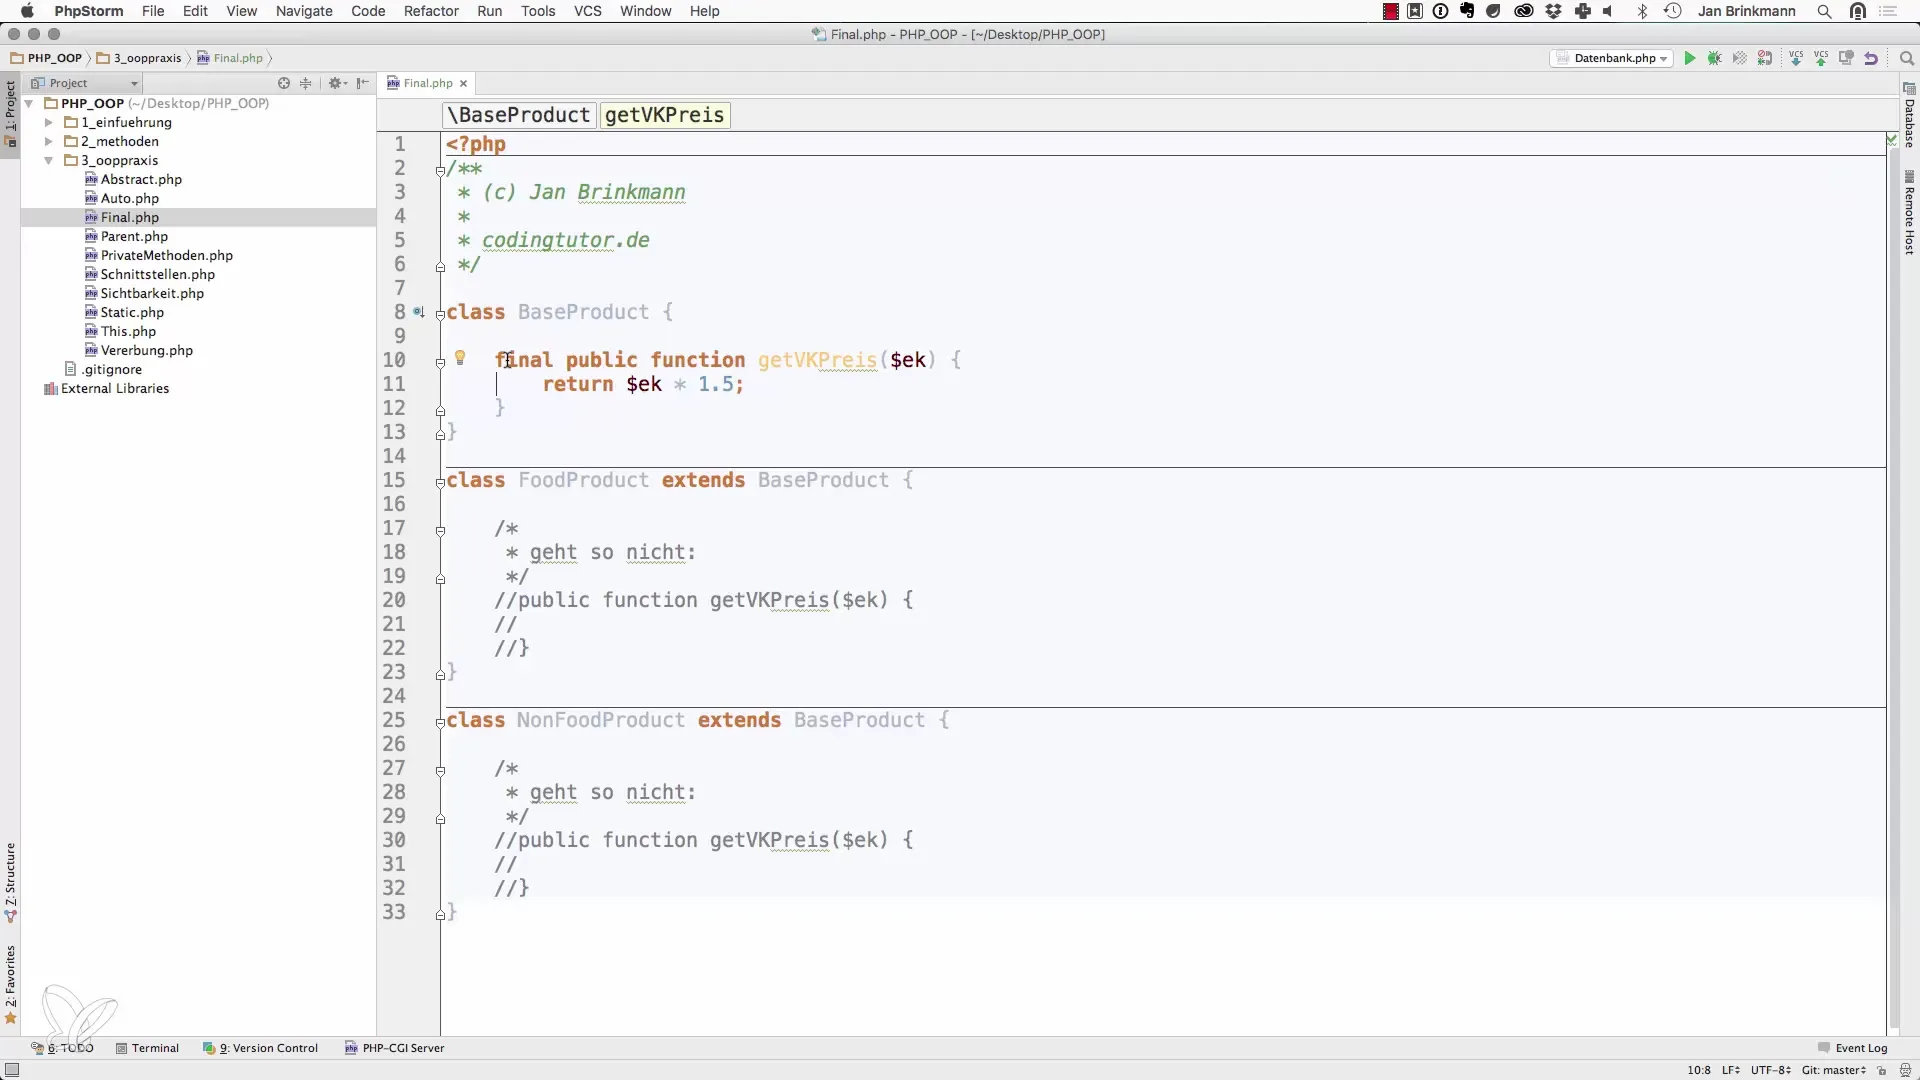Fold the NonFoodProduct class at line 25
This screenshot has width=1920, height=1080.
(x=440, y=722)
